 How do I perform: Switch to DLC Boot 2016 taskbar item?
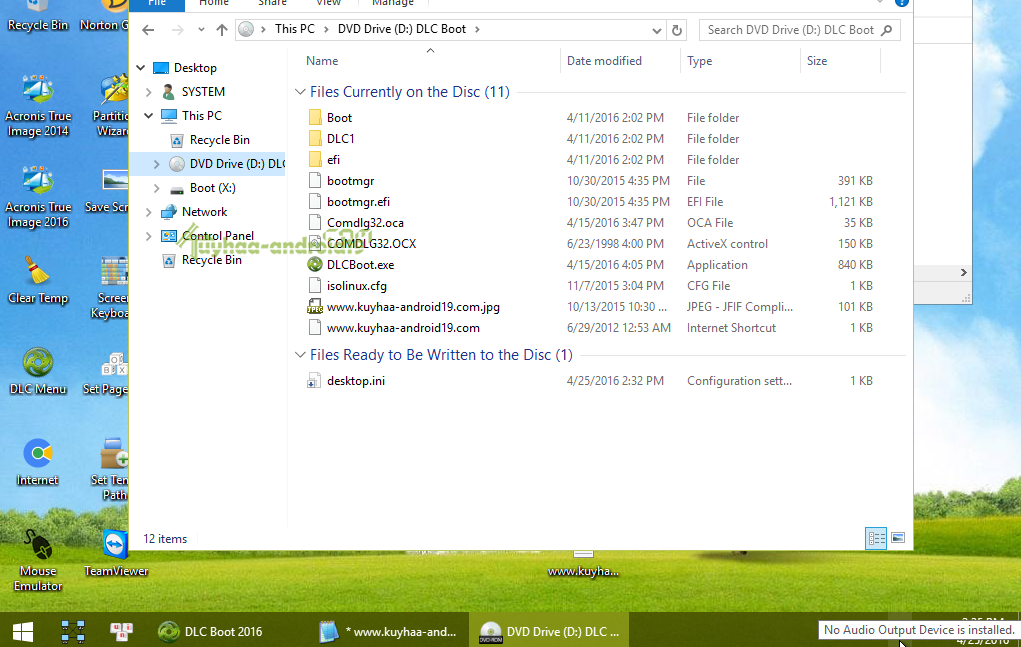pos(210,631)
